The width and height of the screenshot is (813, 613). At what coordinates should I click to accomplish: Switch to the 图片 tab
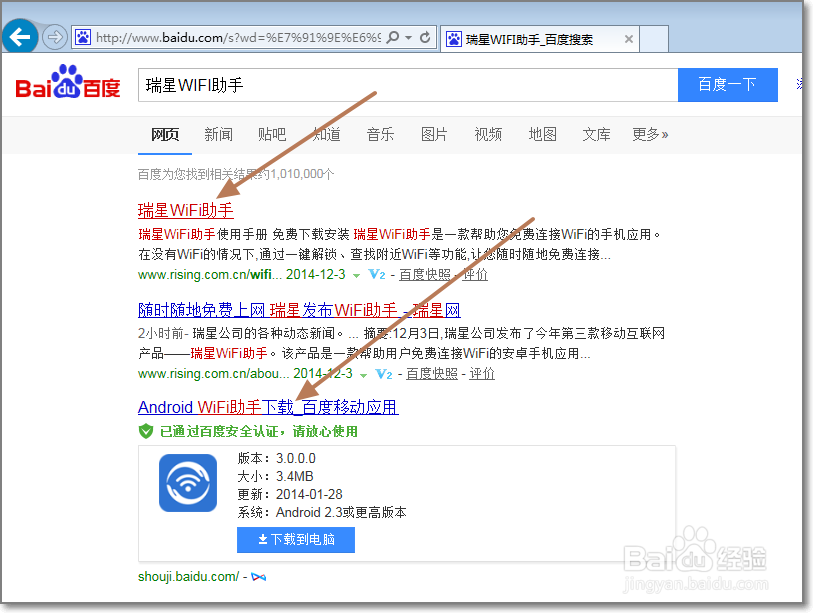point(434,135)
